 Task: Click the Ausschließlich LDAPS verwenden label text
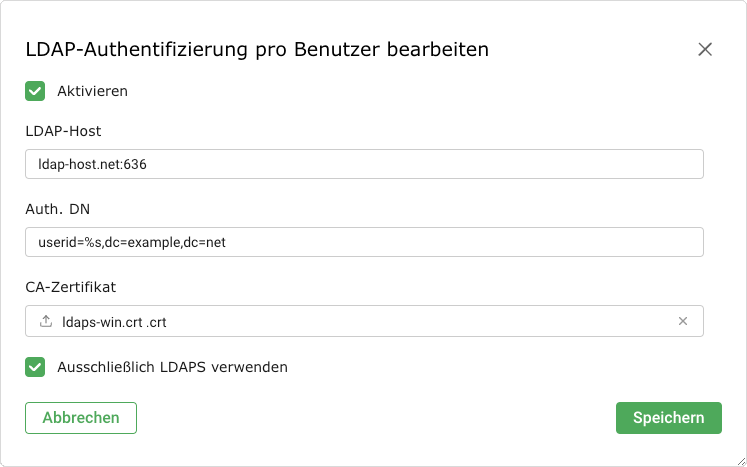tap(172, 367)
